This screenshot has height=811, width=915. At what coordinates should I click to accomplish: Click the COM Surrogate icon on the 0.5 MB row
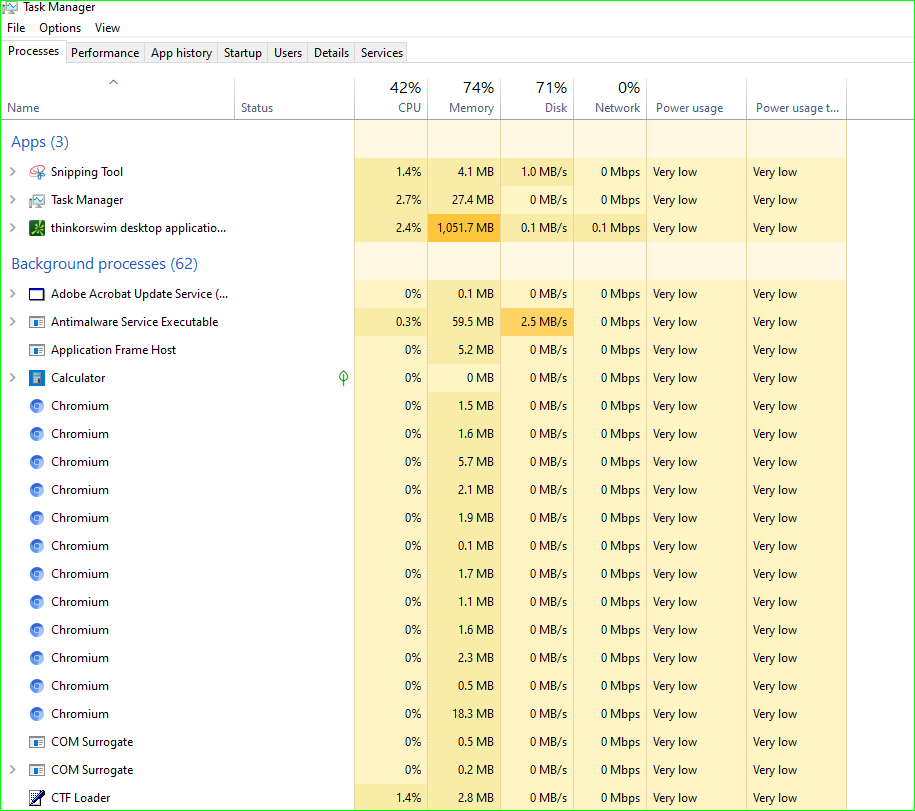(37, 742)
